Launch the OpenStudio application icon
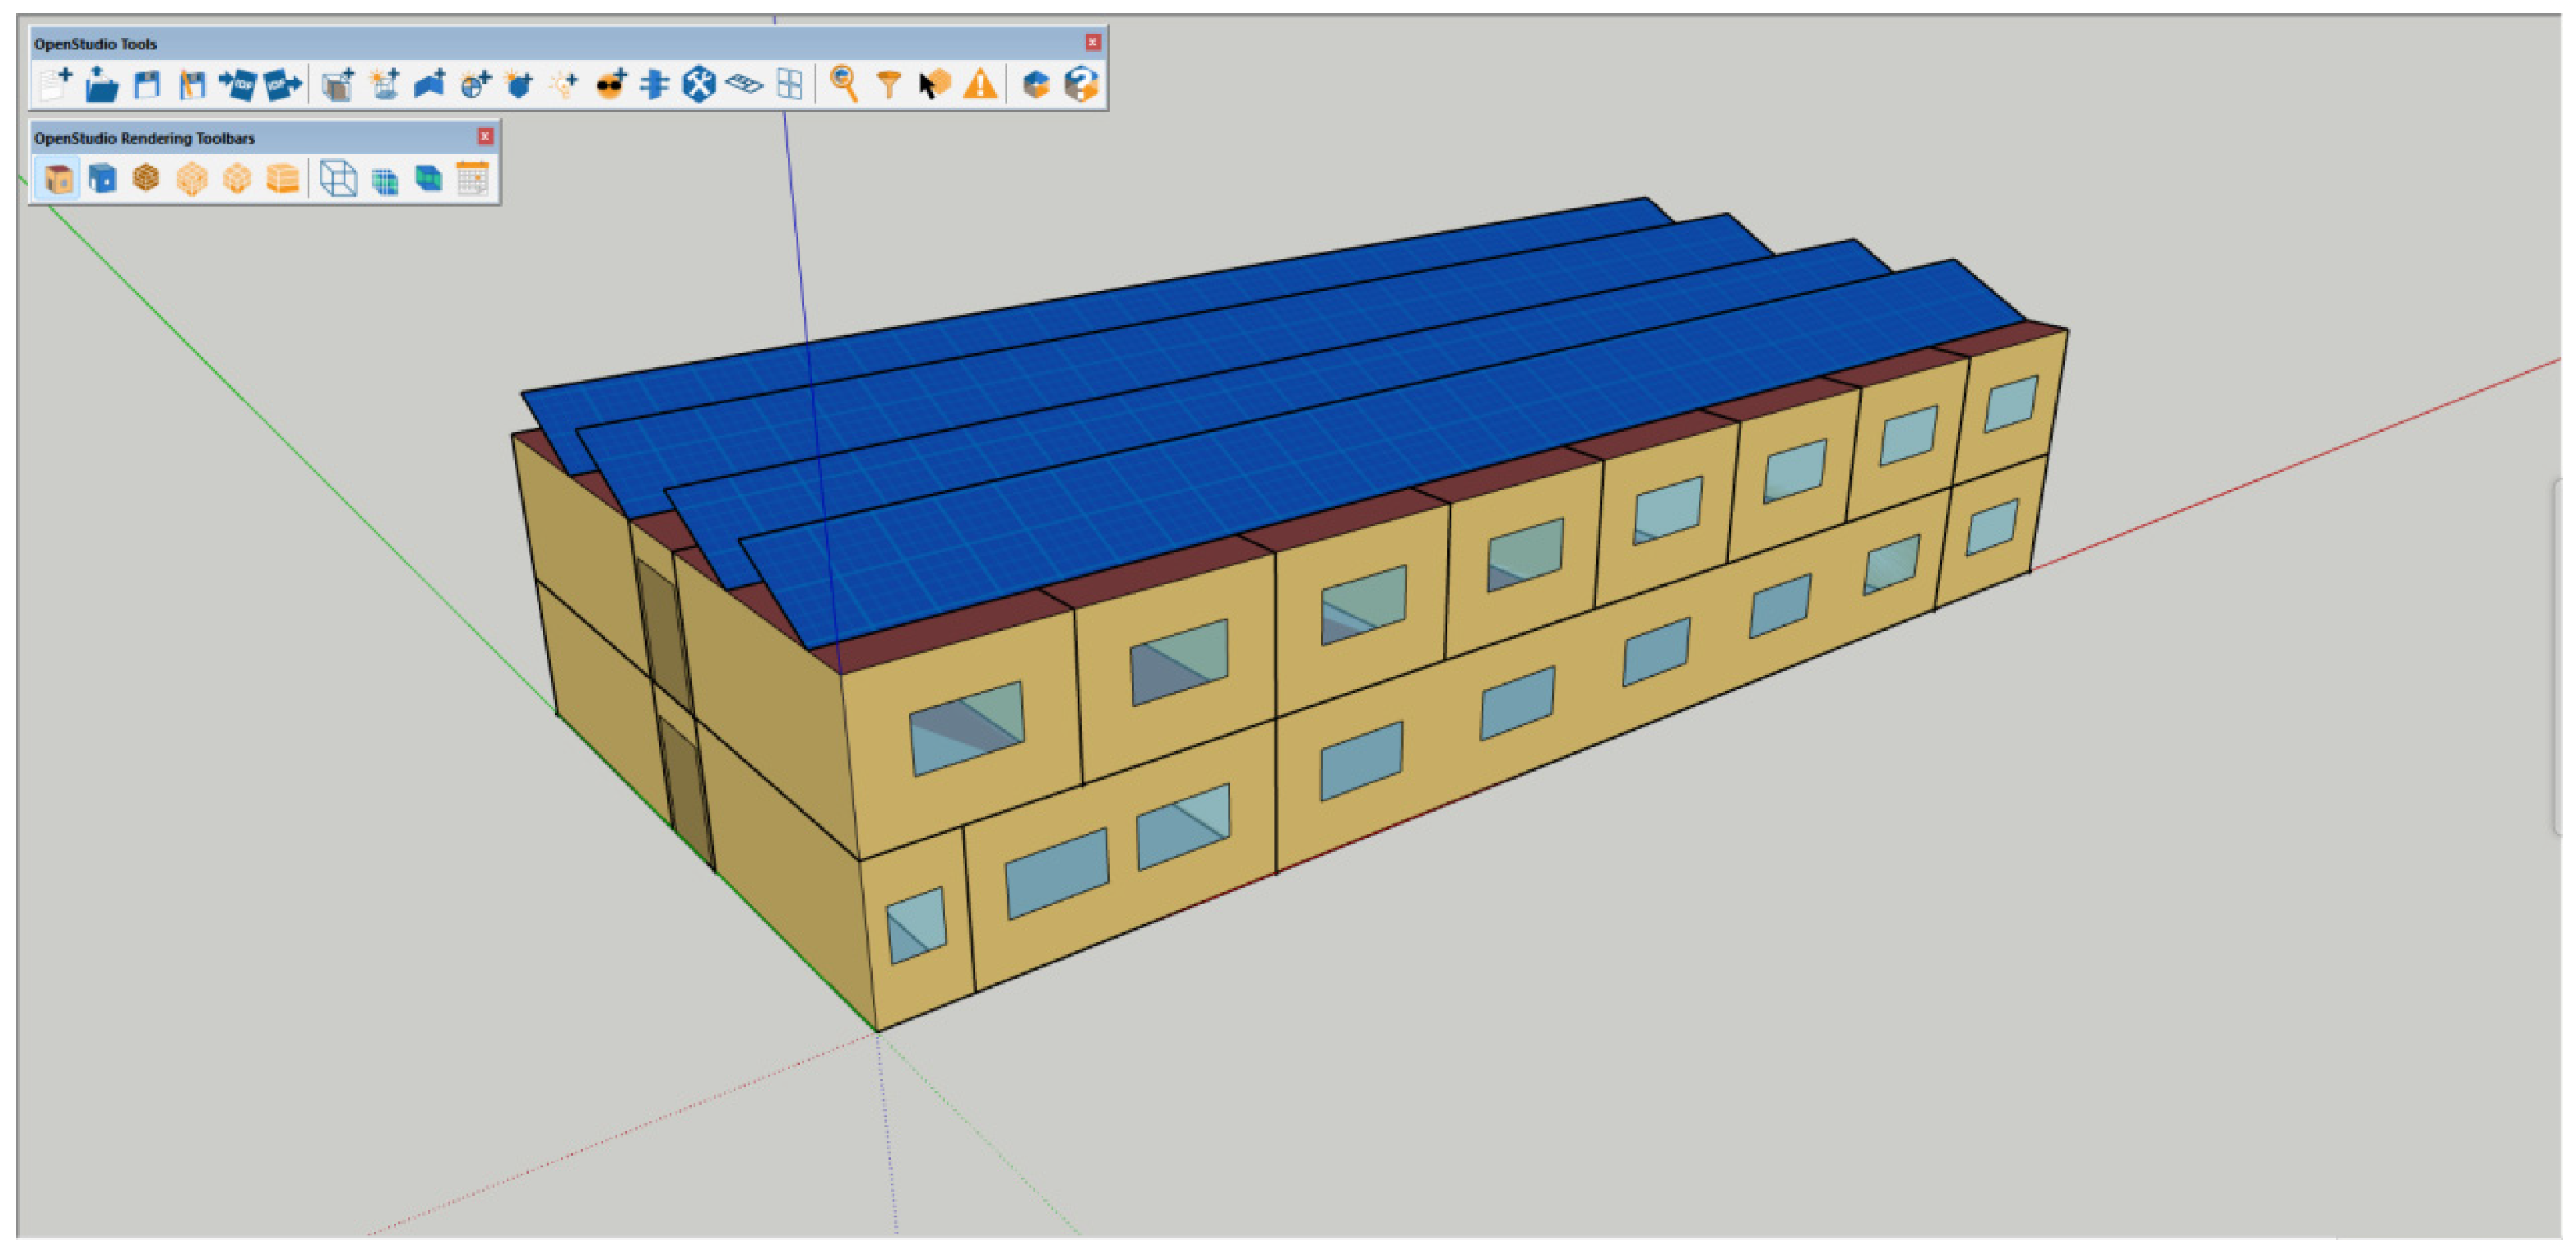The width and height of the screenshot is (2576, 1259). (1036, 84)
